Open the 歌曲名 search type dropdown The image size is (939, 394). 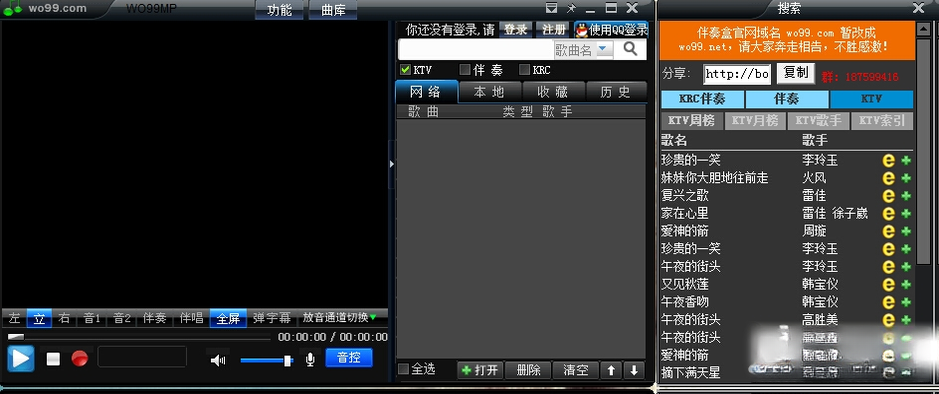click(605, 50)
